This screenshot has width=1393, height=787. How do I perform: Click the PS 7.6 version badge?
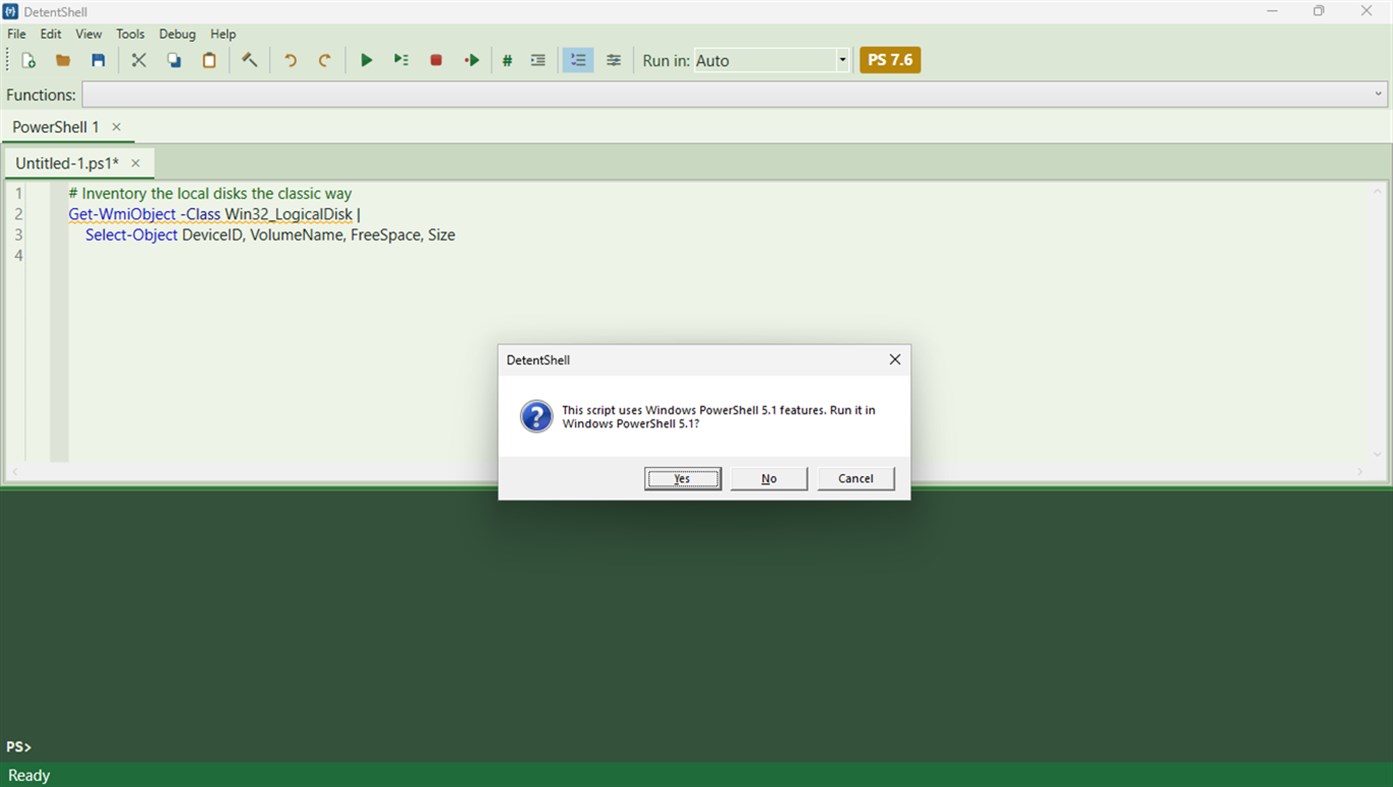pyautogui.click(x=890, y=60)
